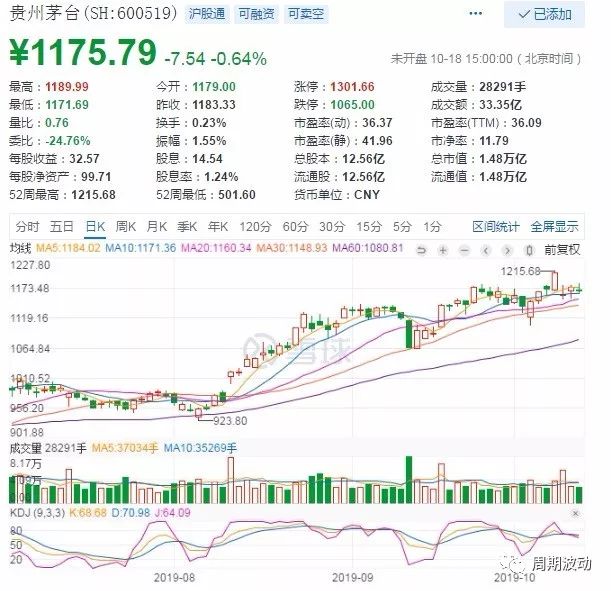611x591 pixels.
Task: Click the stock title 贵州茅台(SH:600519)
Action: point(94,14)
